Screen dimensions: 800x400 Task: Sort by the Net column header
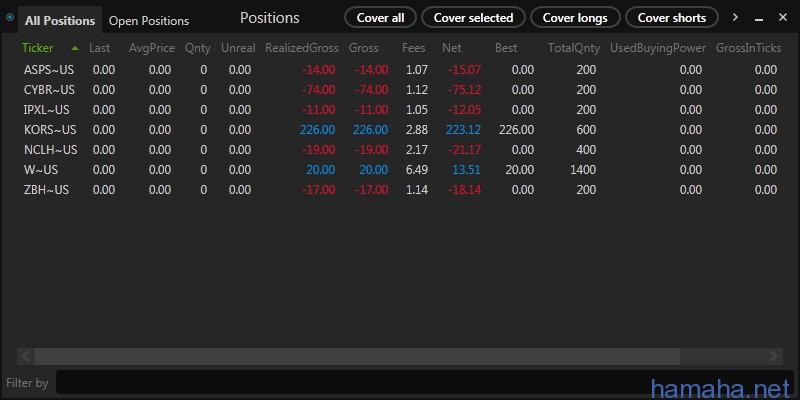452,48
